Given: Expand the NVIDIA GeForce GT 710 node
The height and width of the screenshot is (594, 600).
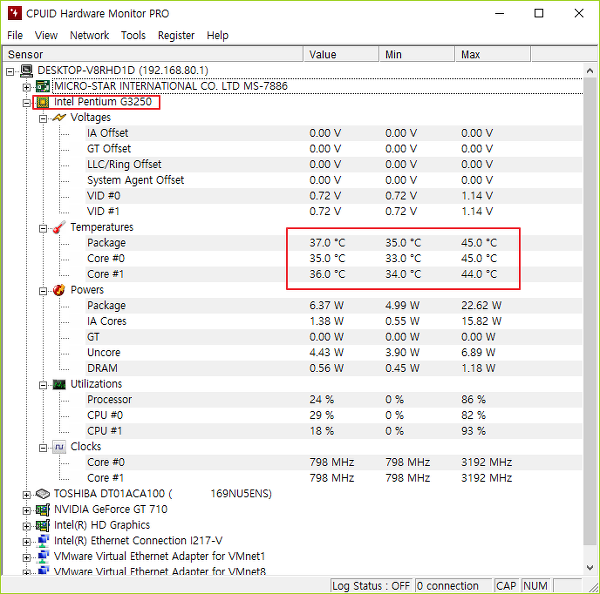Looking at the screenshot, I should coord(26,511).
